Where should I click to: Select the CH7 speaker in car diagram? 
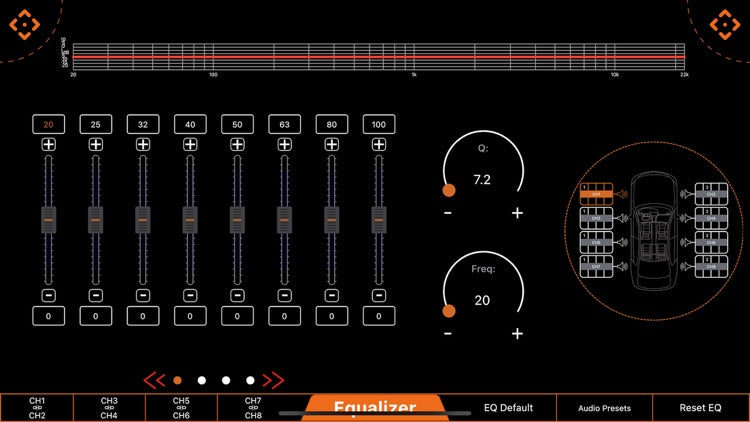[x=596, y=267]
